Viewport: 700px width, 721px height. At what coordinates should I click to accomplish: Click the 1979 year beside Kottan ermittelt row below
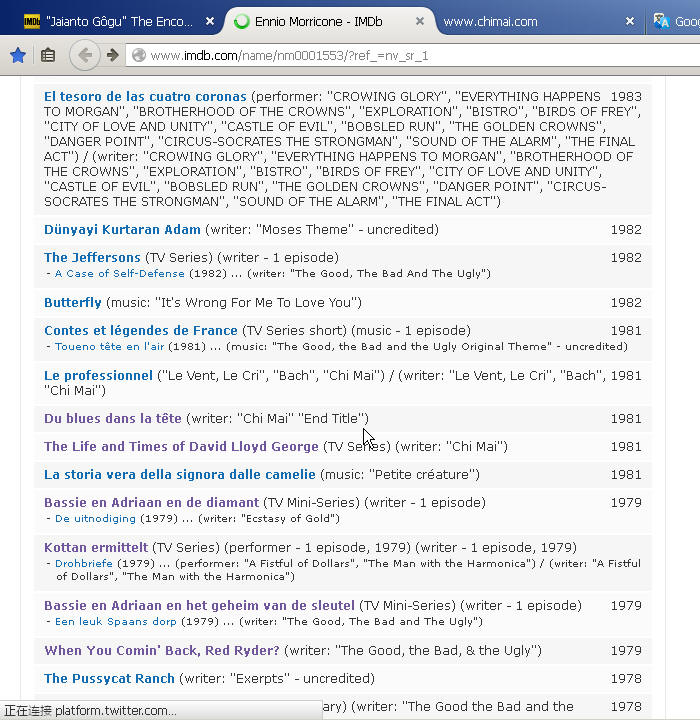pos(626,606)
